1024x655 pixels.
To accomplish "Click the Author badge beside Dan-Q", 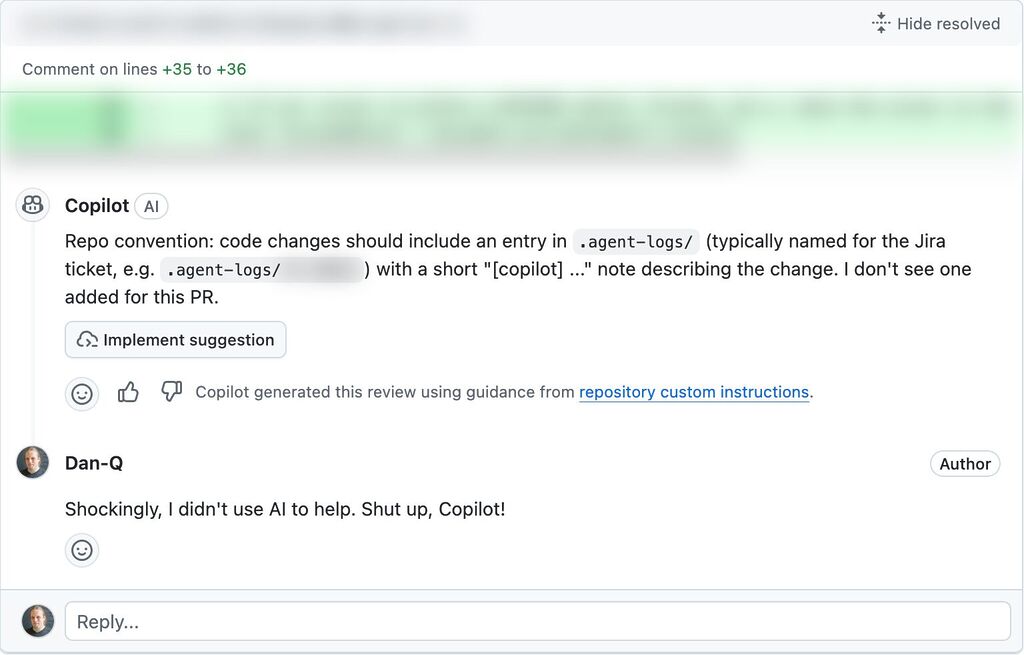I will pyautogui.click(x=965, y=463).
